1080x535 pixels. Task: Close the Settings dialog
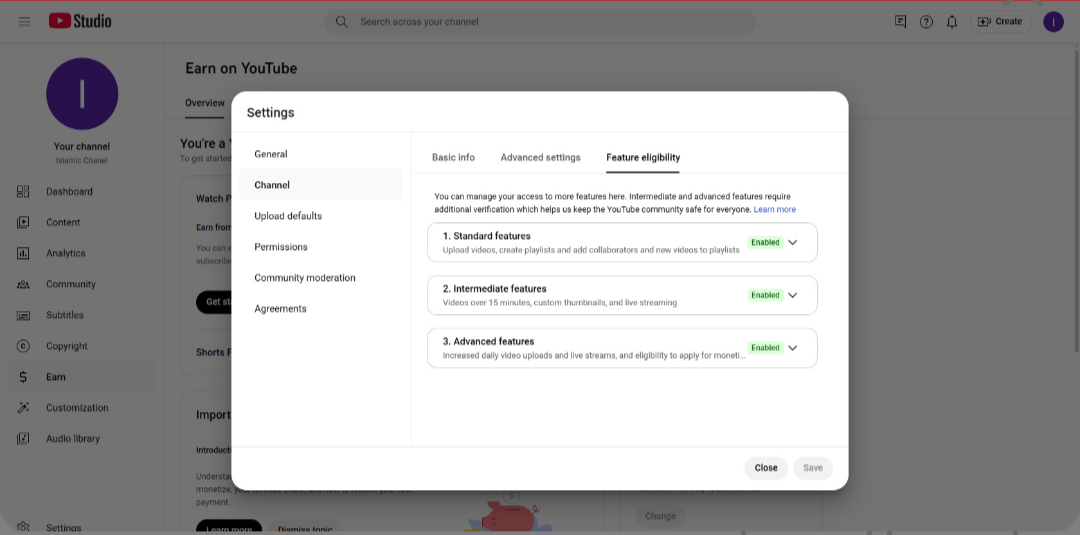click(766, 468)
